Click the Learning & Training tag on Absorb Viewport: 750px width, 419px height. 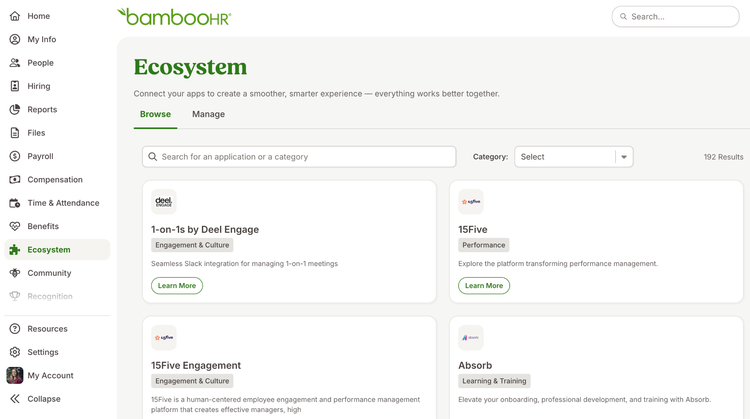coord(494,381)
